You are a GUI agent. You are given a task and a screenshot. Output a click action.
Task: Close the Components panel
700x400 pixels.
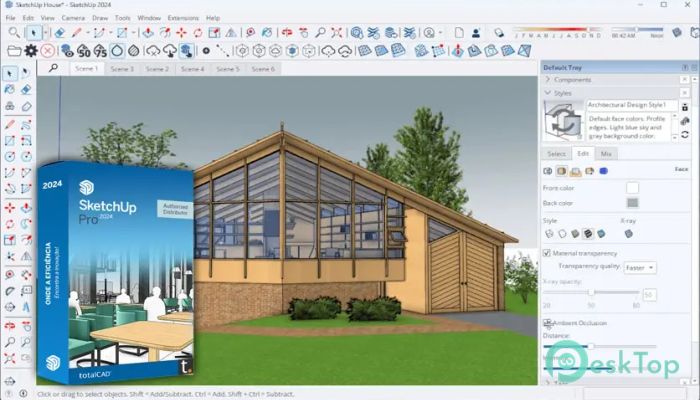684,79
